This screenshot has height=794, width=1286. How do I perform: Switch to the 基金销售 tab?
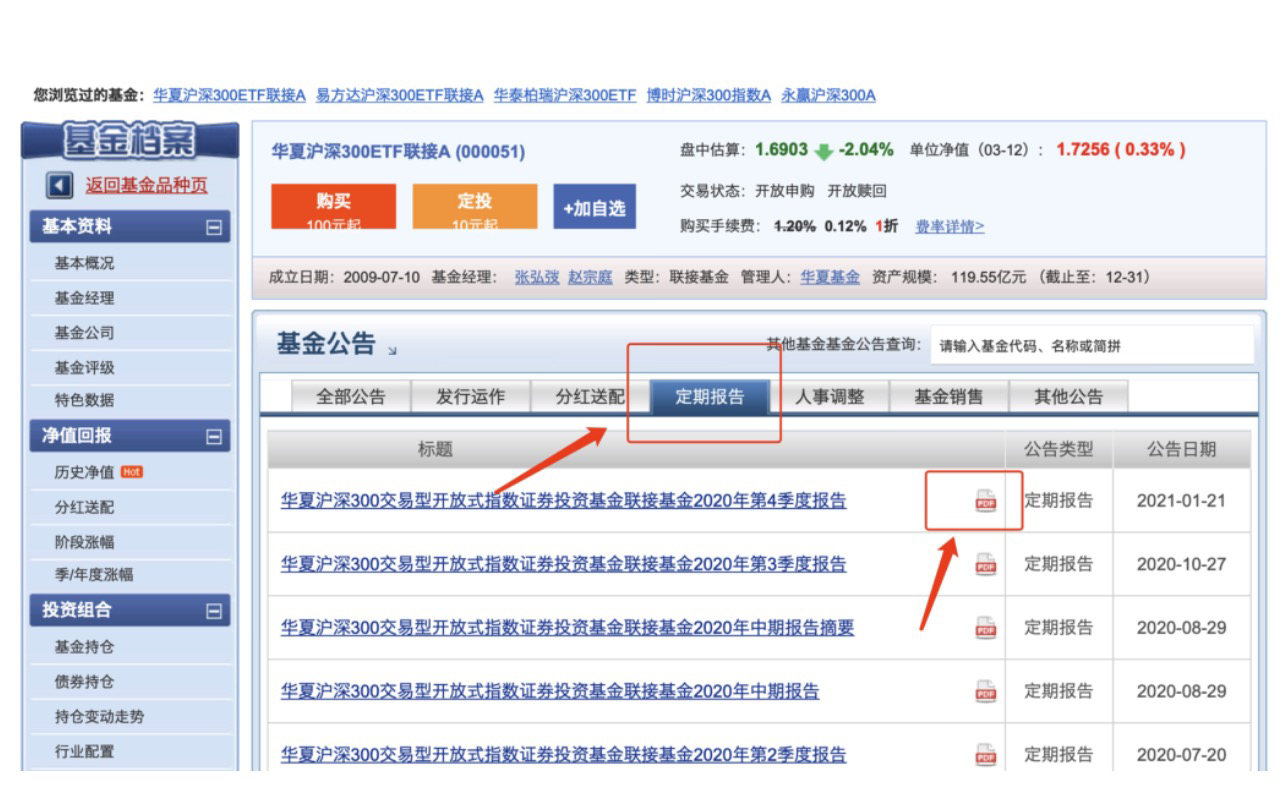pos(949,397)
